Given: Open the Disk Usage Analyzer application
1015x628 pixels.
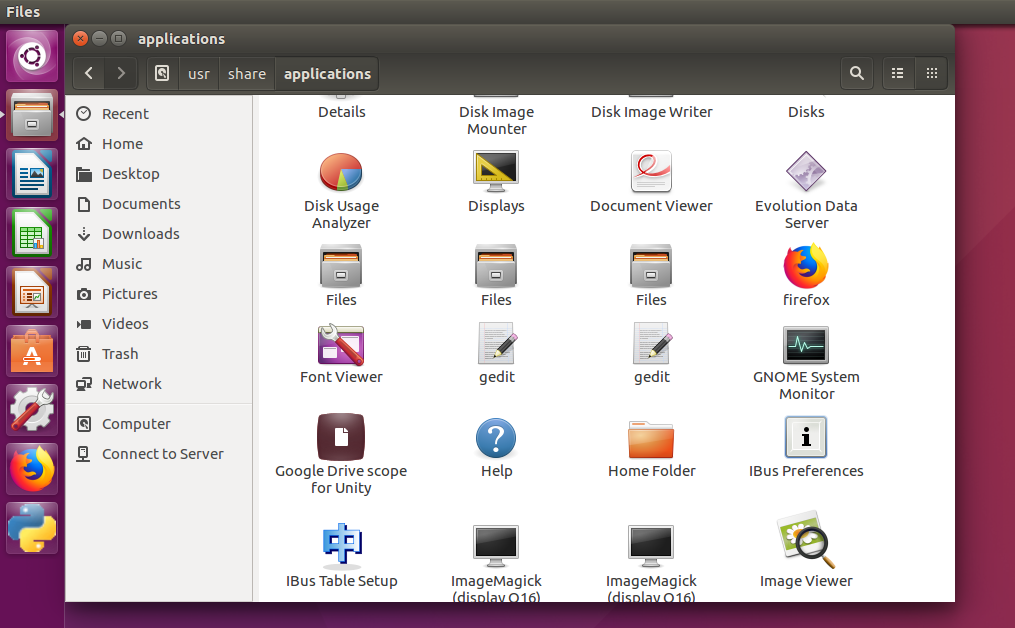Looking at the screenshot, I should pyautogui.click(x=341, y=172).
